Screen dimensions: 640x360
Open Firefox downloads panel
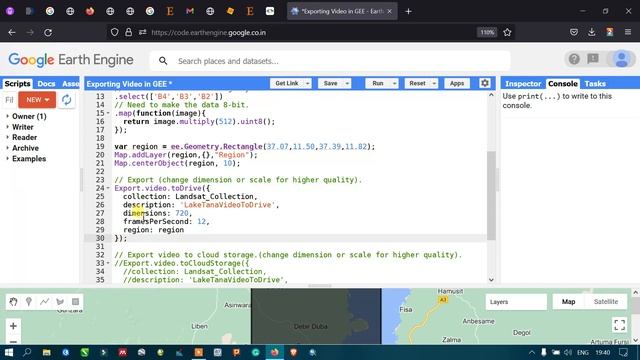(x=592, y=32)
